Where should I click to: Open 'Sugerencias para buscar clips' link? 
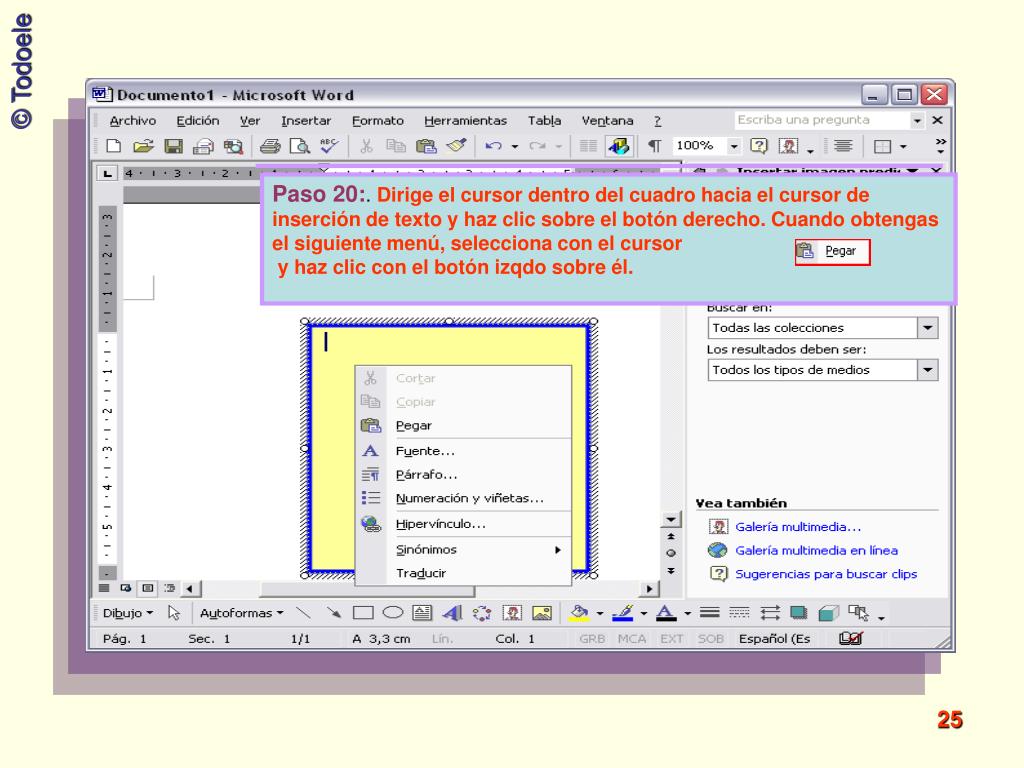(x=826, y=573)
